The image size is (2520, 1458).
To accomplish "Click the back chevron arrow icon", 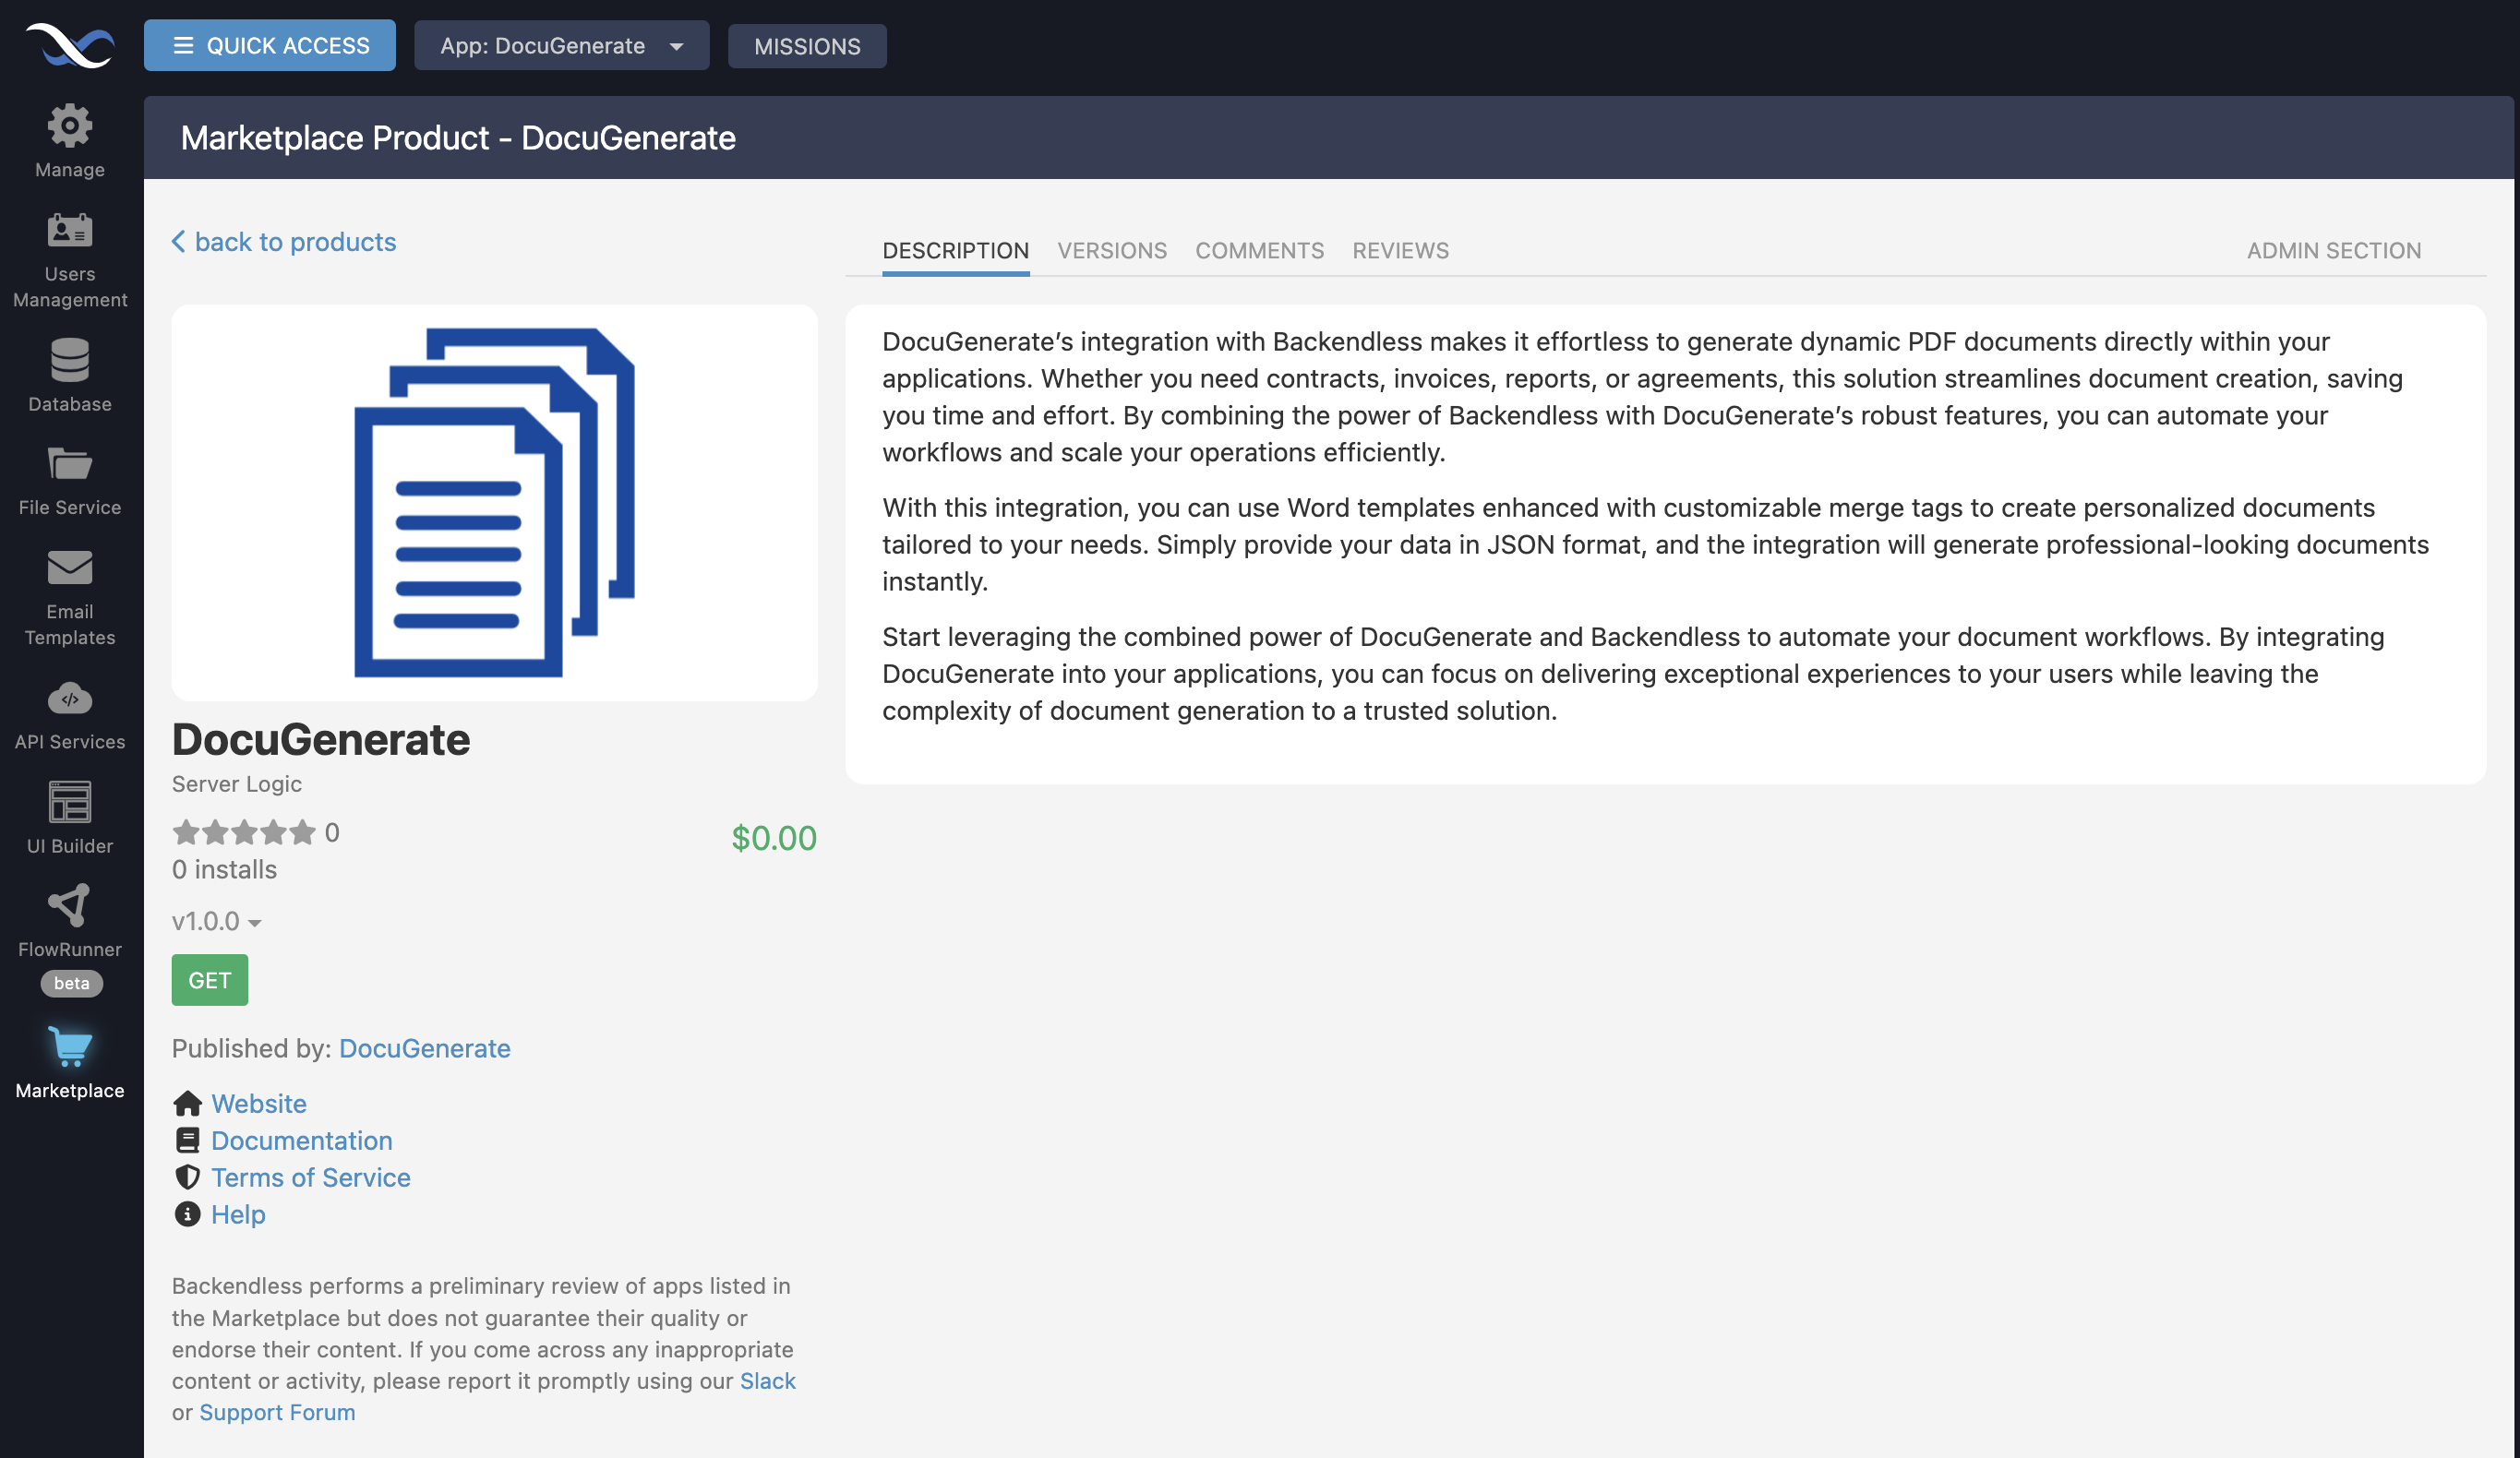I will [178, 241].
